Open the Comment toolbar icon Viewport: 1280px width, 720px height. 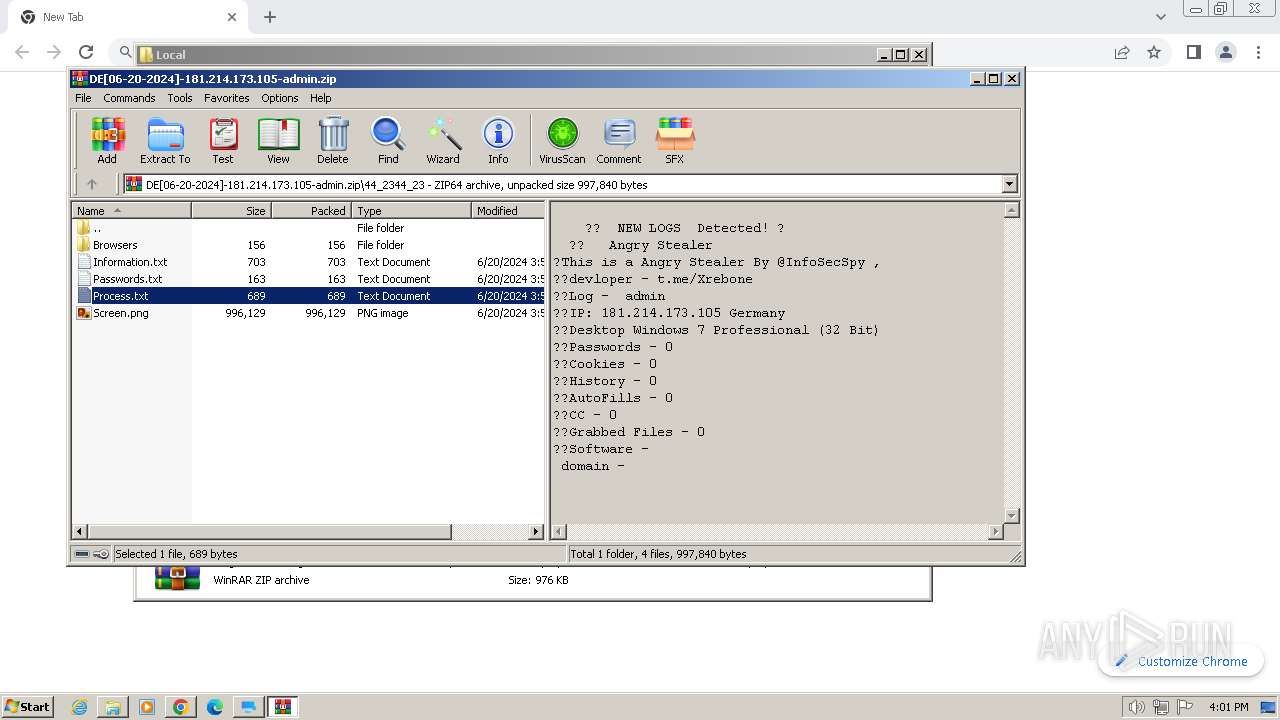coord(619,140)
